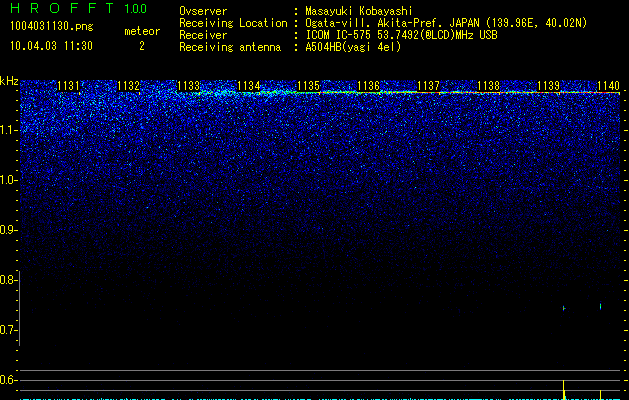Click the 1132 time marker
This screenshot has width=629, height=400.
pos(128,86)
